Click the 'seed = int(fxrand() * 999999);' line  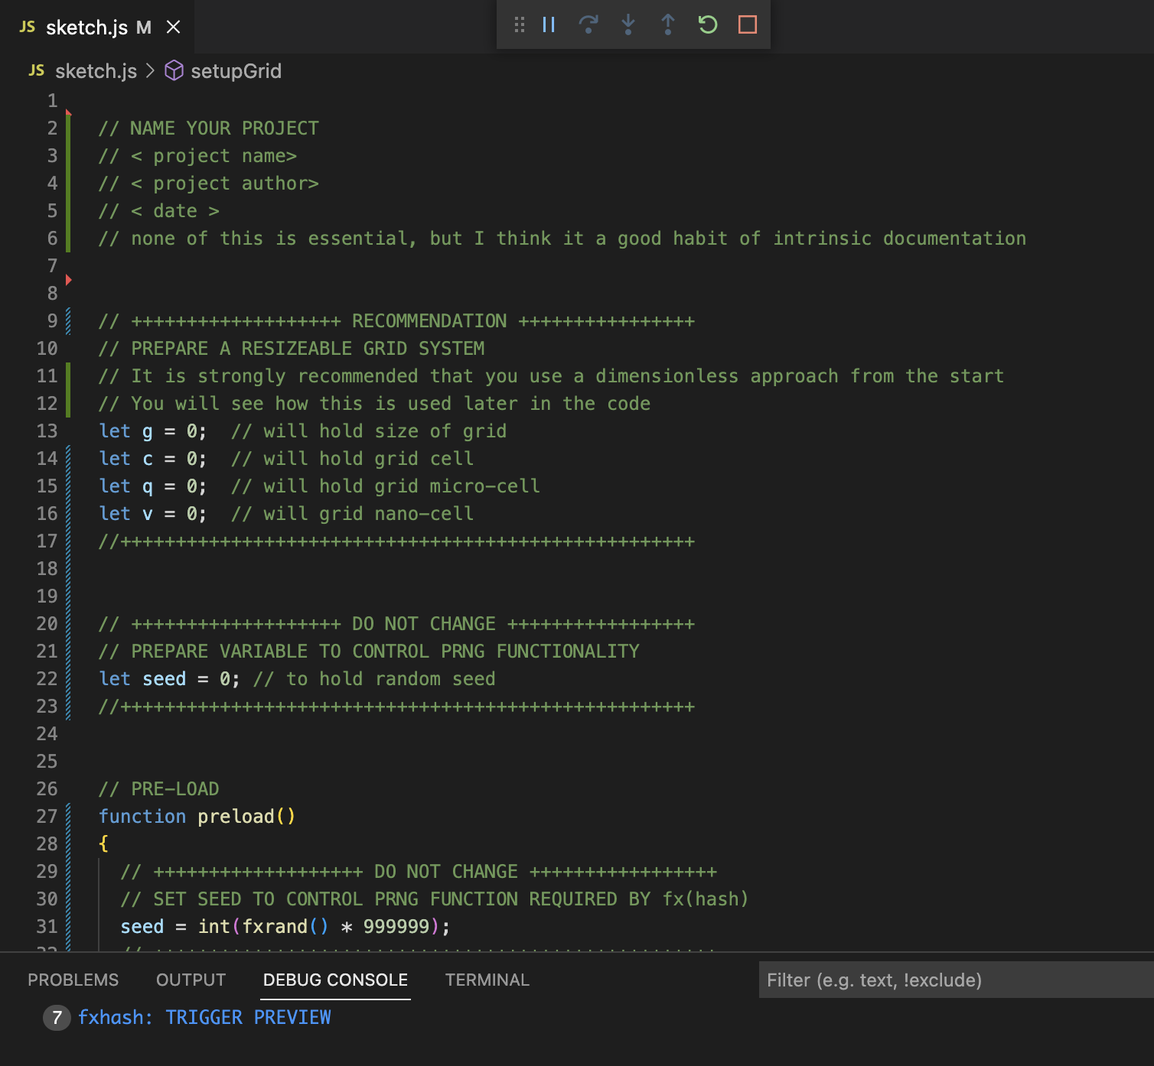(286, 926)
